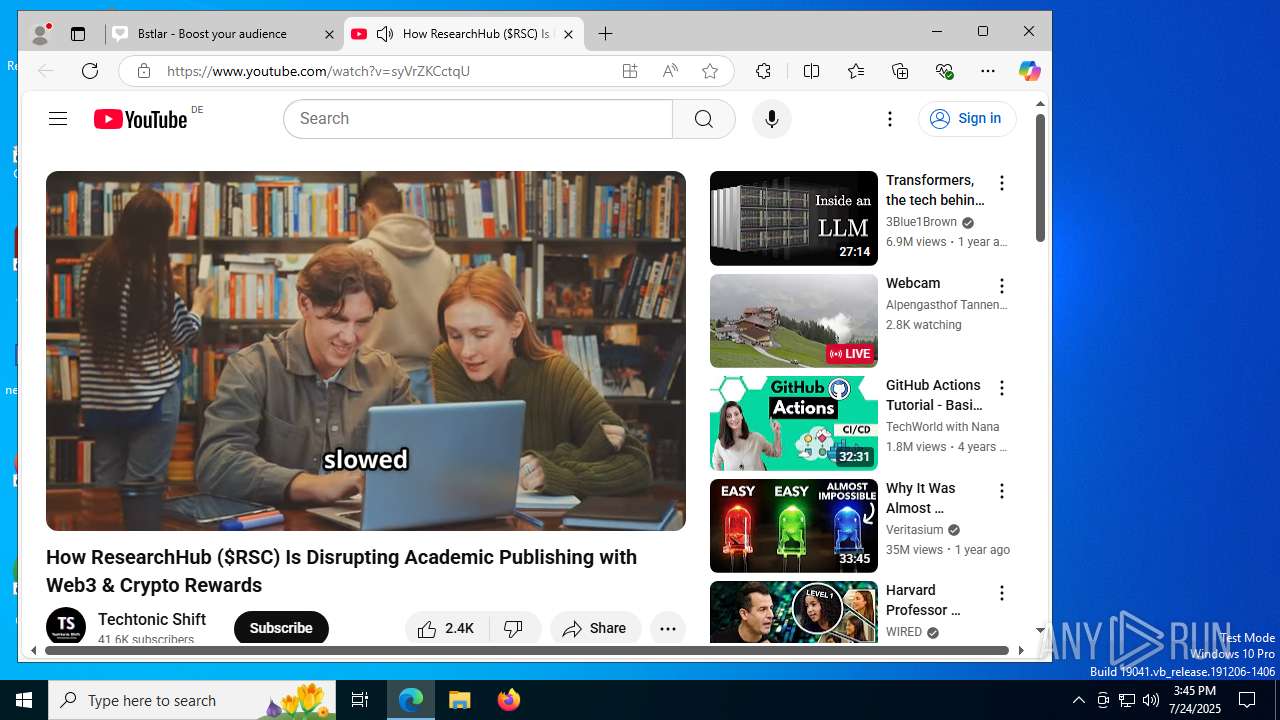
Task: Enable Read aloud in address bar
Action: 670,71
